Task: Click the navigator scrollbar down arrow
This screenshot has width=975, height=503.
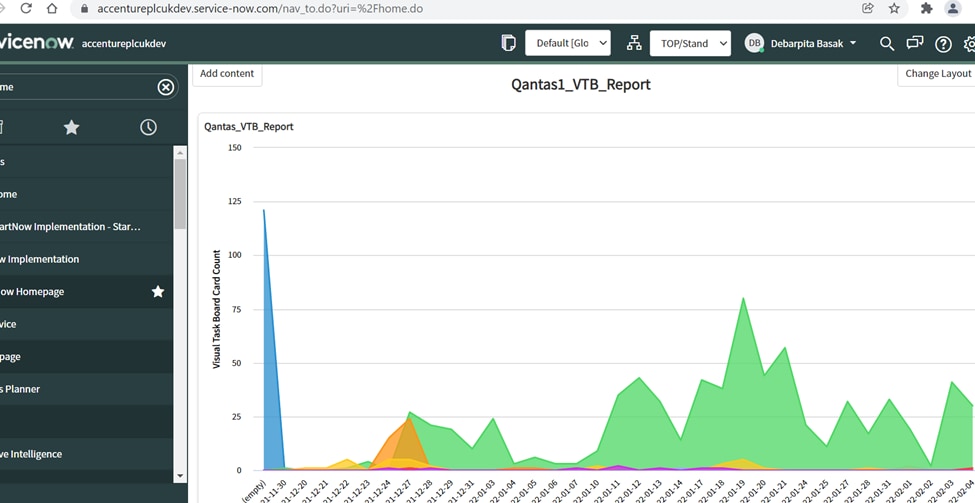Action: (180, 476)
